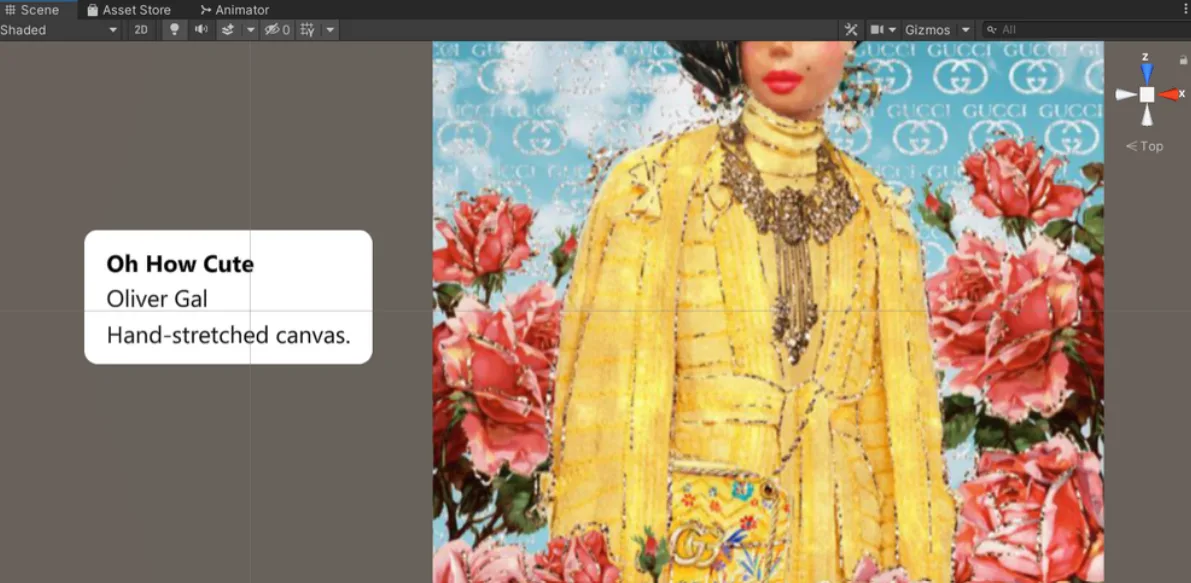Toggle the scene grid icon

click(x=308, y=30)
